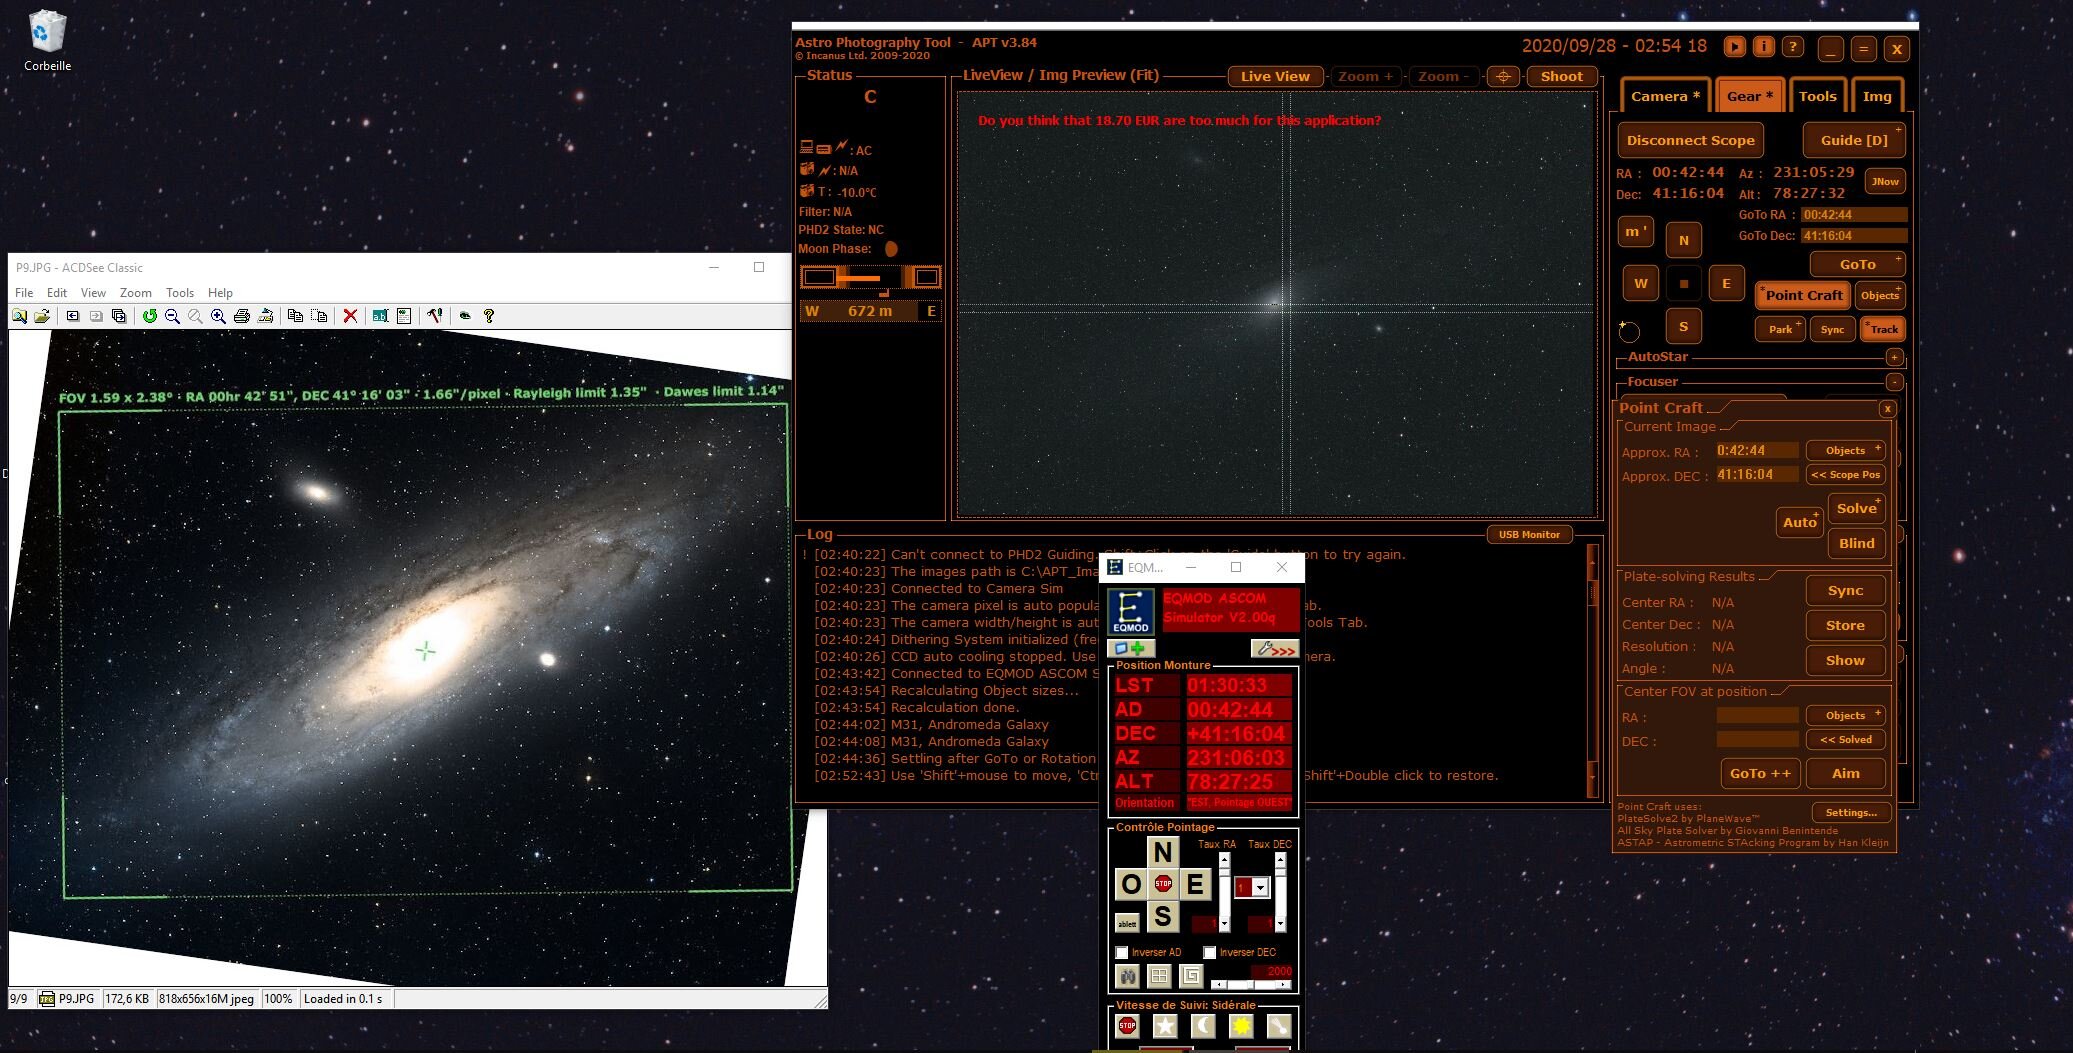The image size is (2073, 1053).
Task: Click the question mark Help icon in ACDSee
Action: (x=489, y=316)
